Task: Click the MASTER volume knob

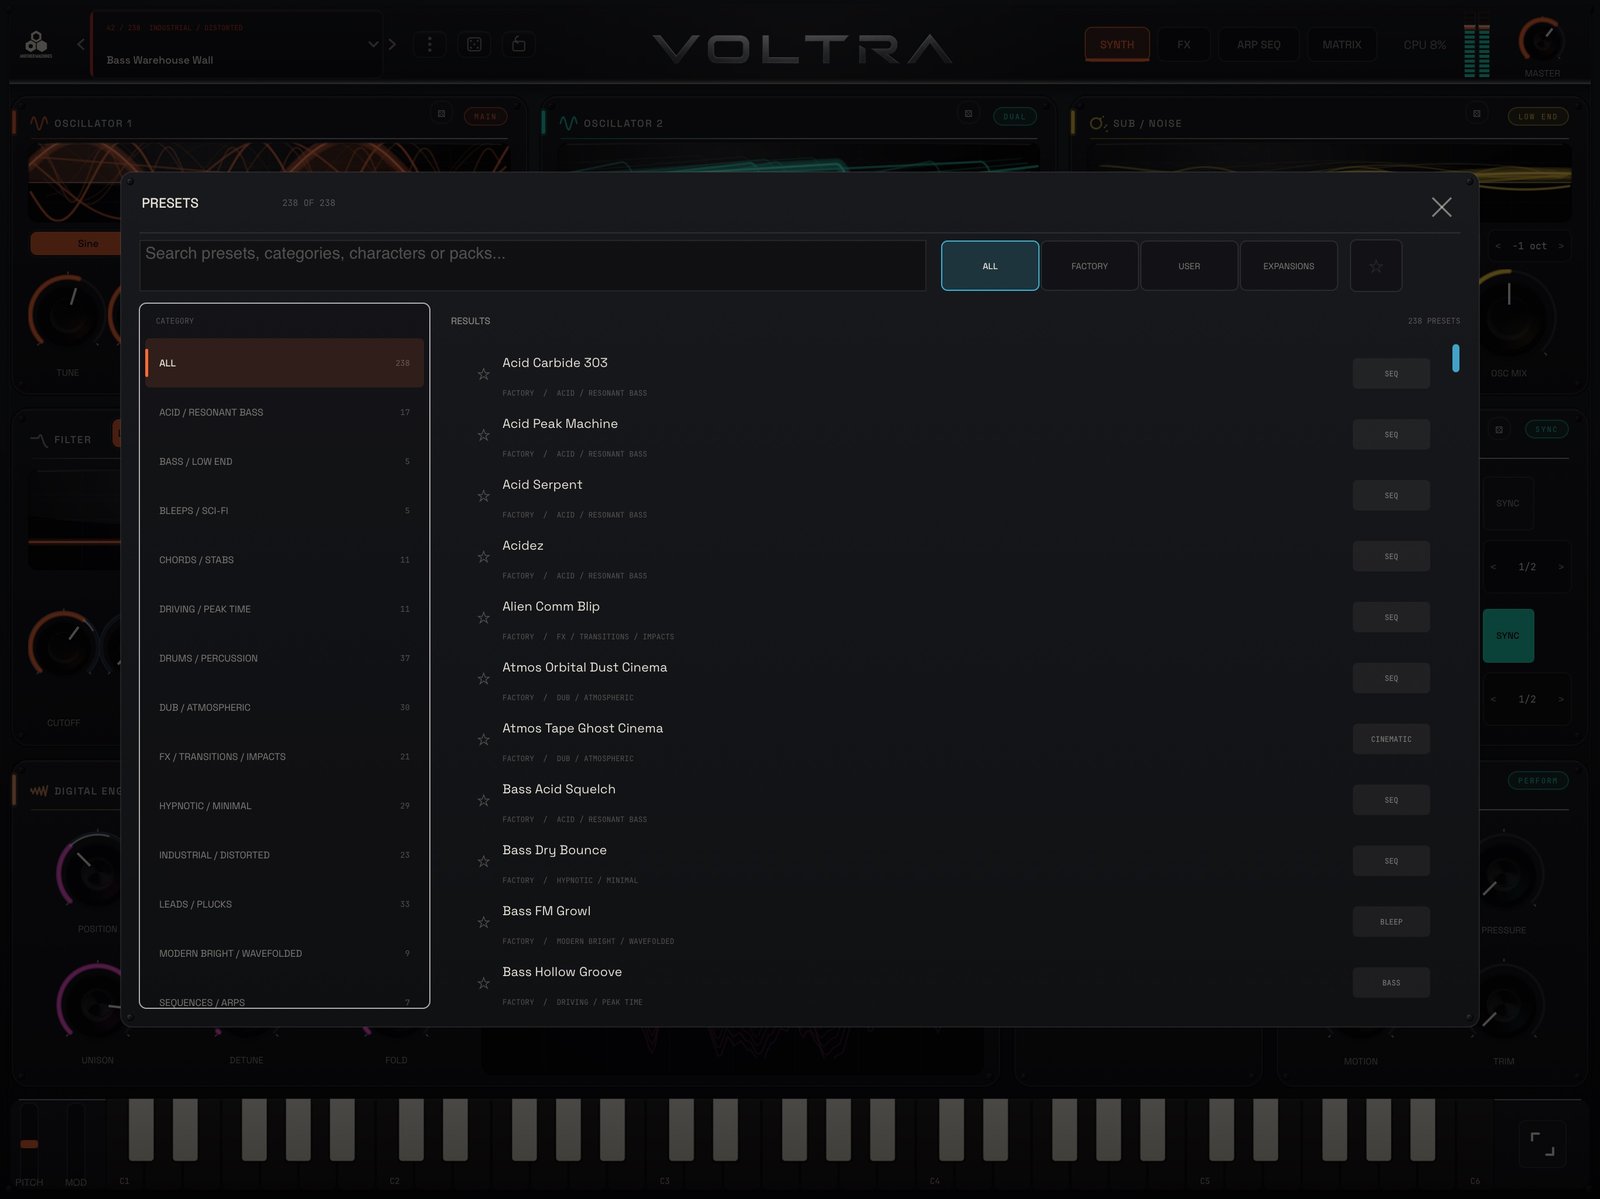Action: point(1542,41)
